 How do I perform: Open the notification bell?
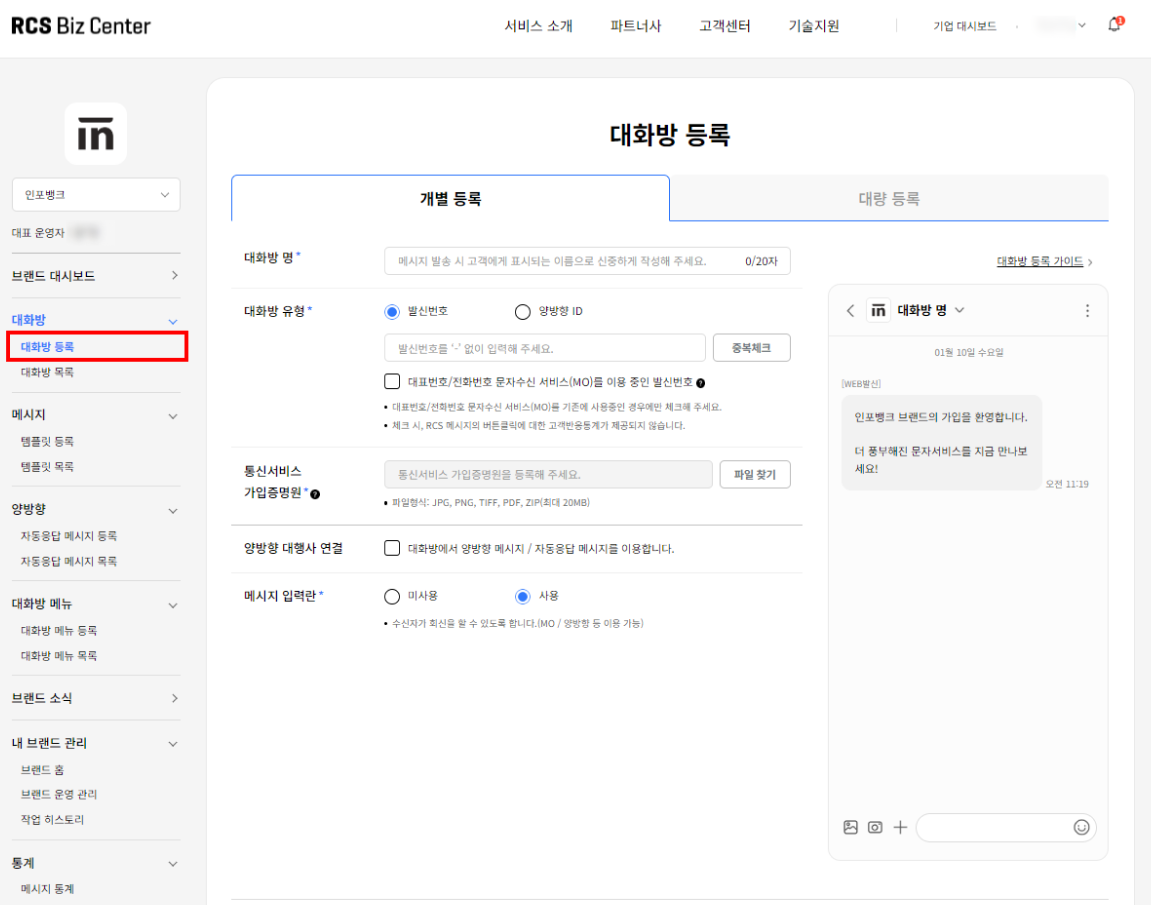click(x=1114, y=25)
